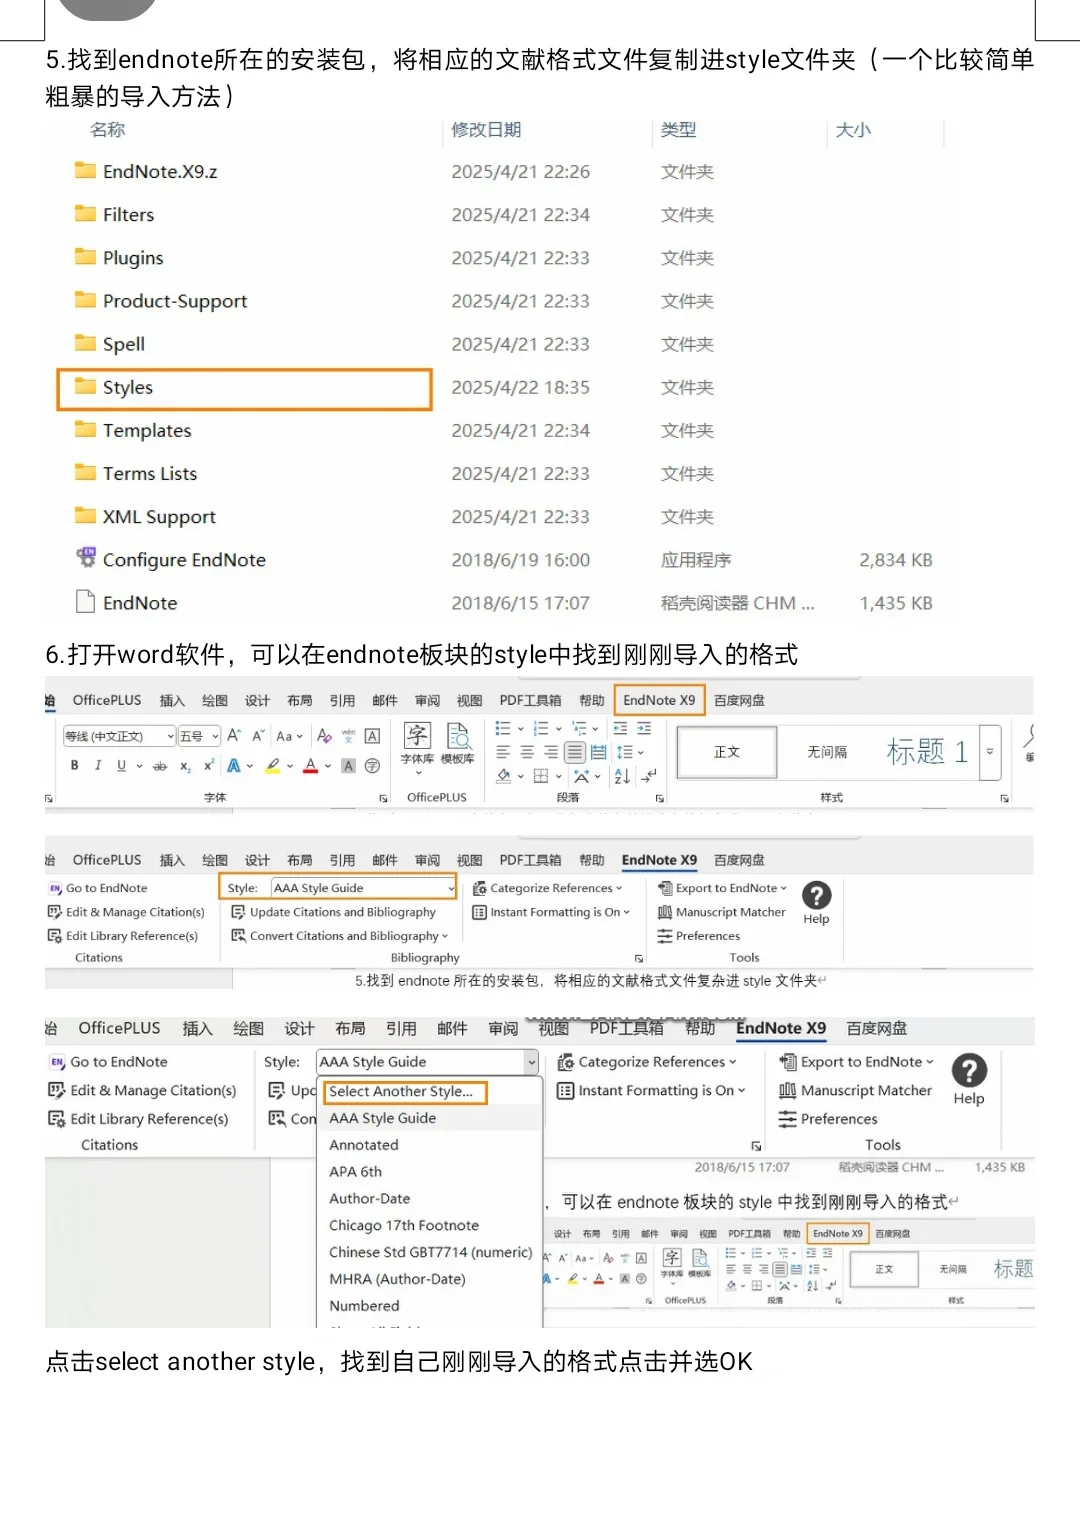Click the Decrease Indent icon
Image resolution: width=1080 pixels, height=1518 pixels.
(620, 728)
